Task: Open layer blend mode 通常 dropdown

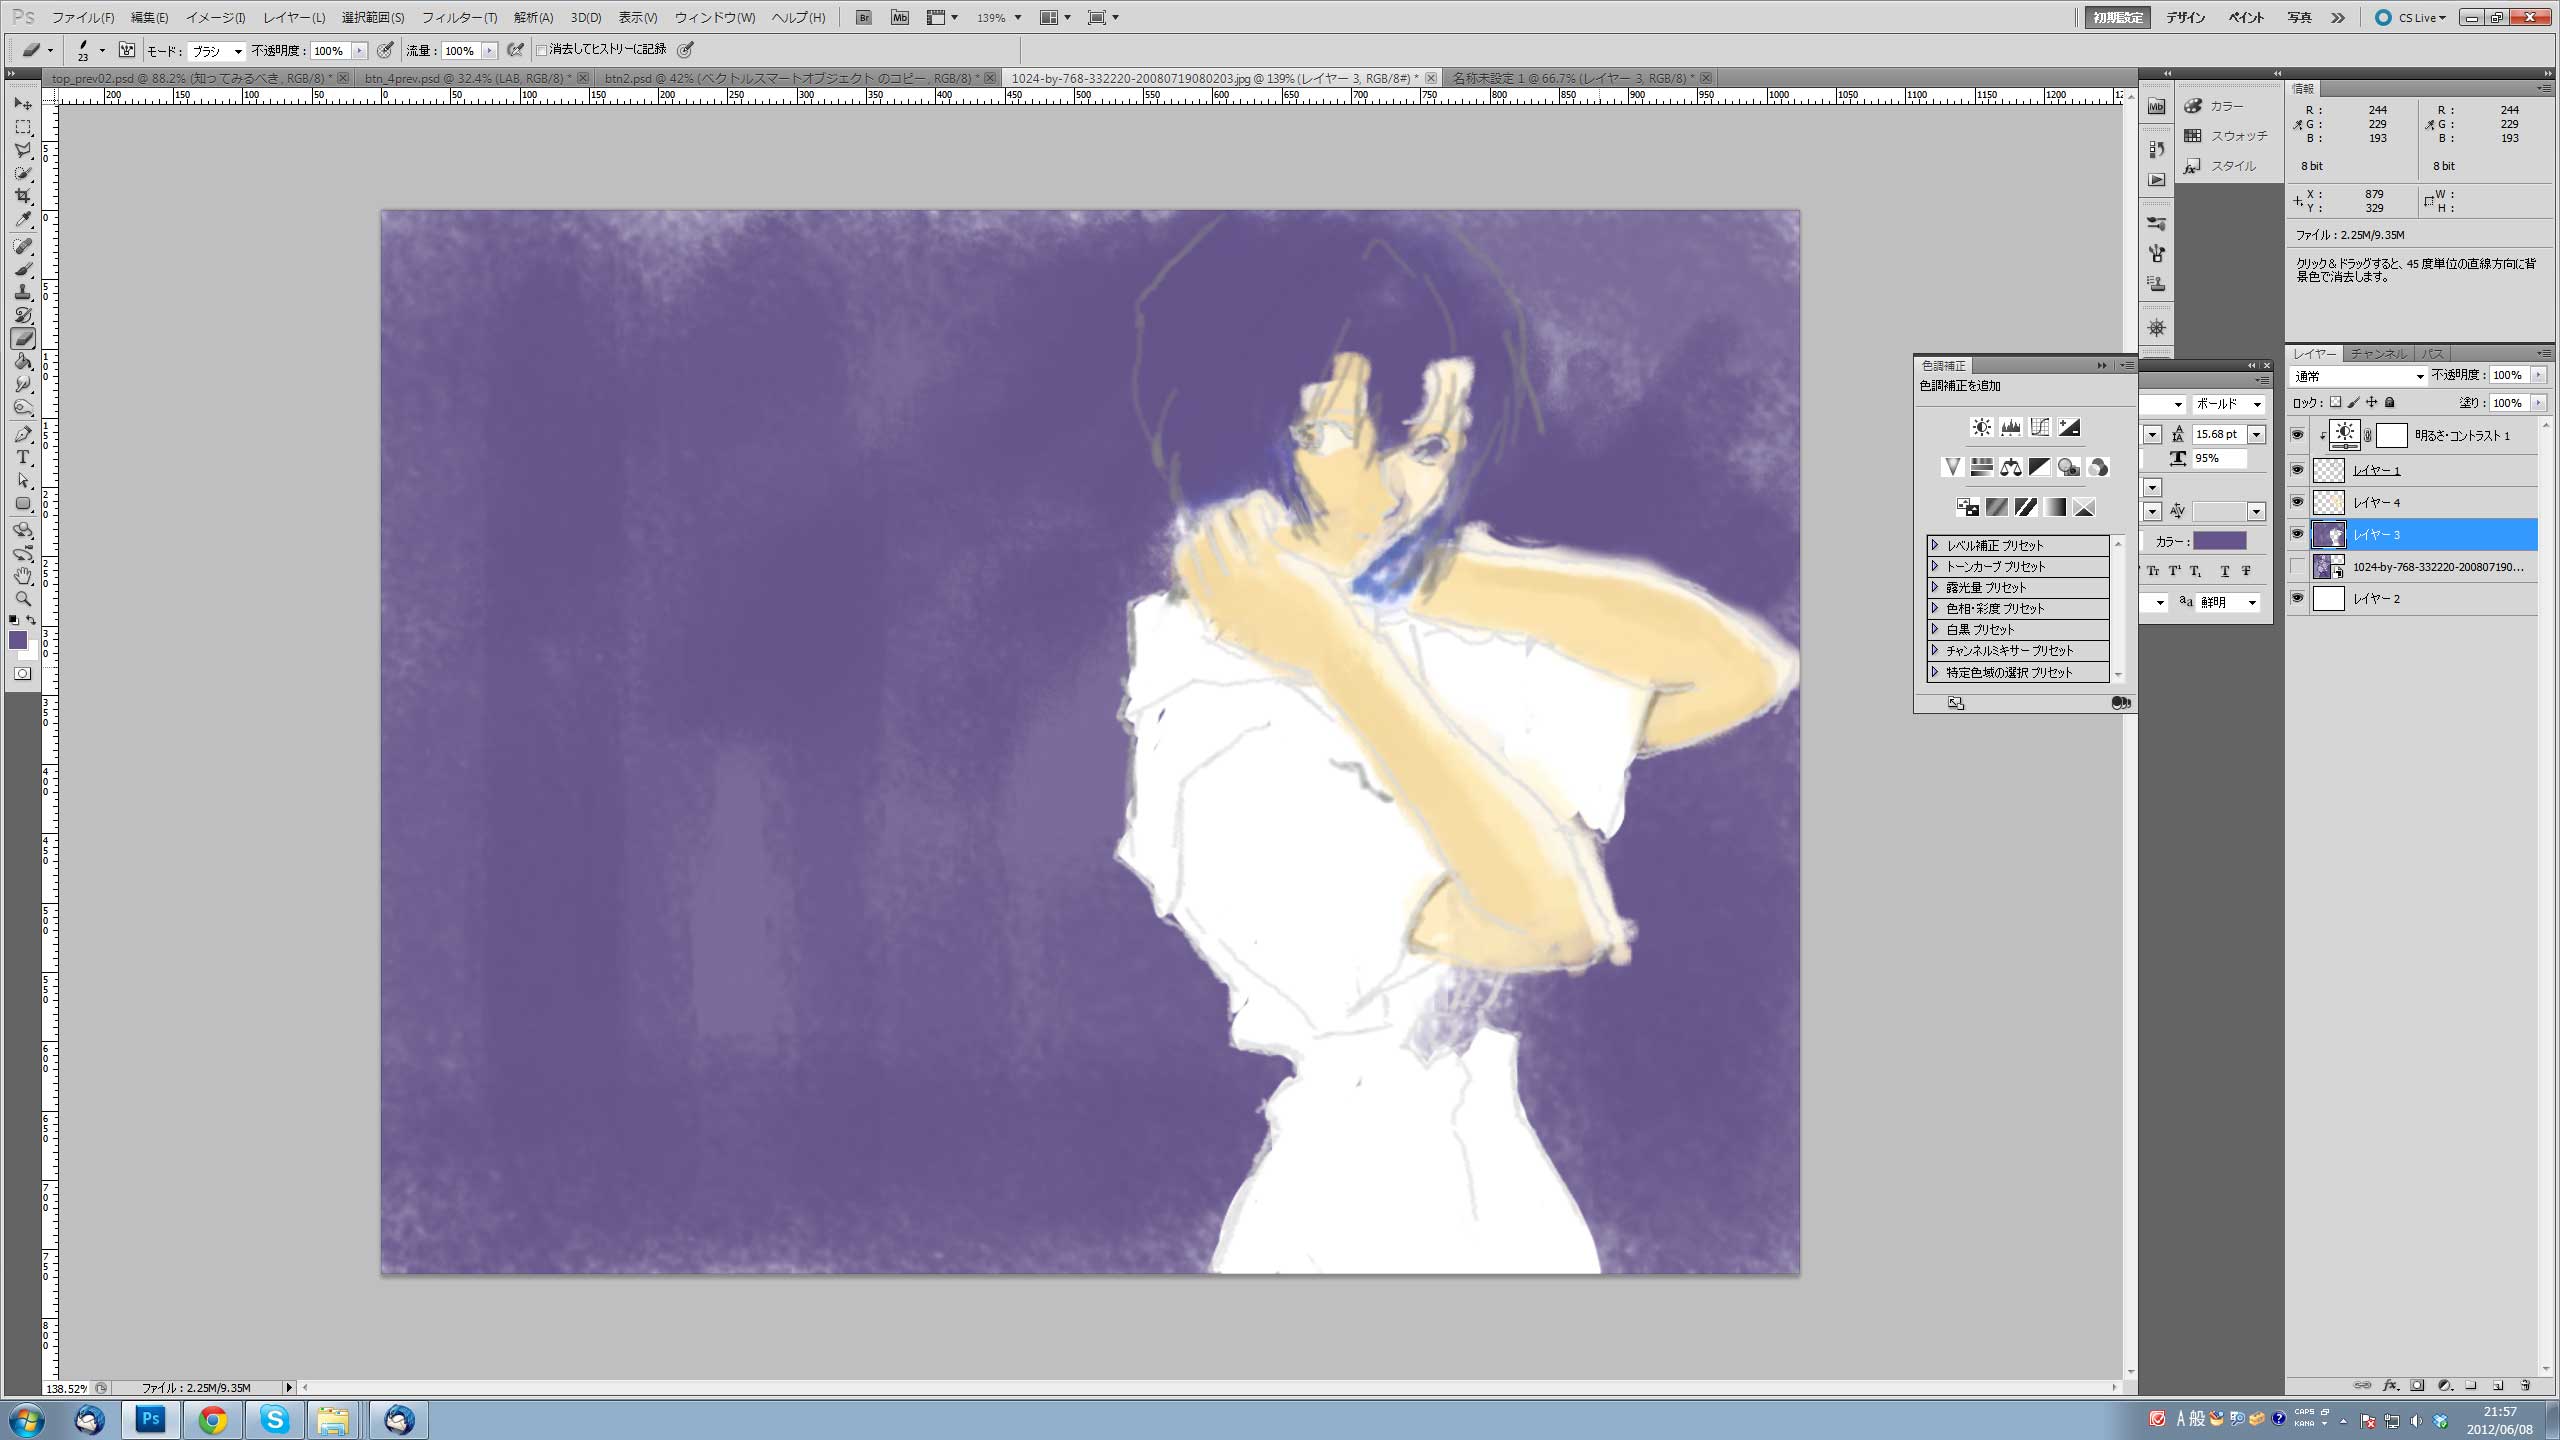Action: pyautogui.click(x=2358, y=376)
